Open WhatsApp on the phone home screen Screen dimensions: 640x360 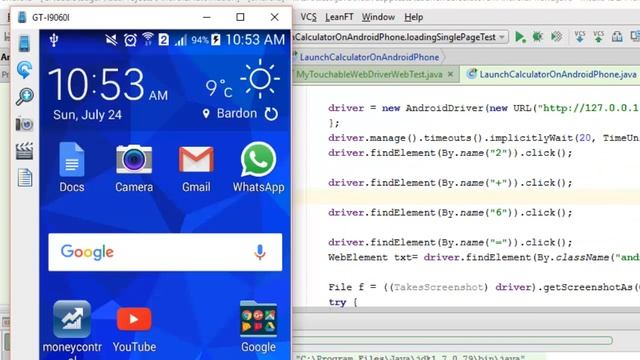point(258,167)
